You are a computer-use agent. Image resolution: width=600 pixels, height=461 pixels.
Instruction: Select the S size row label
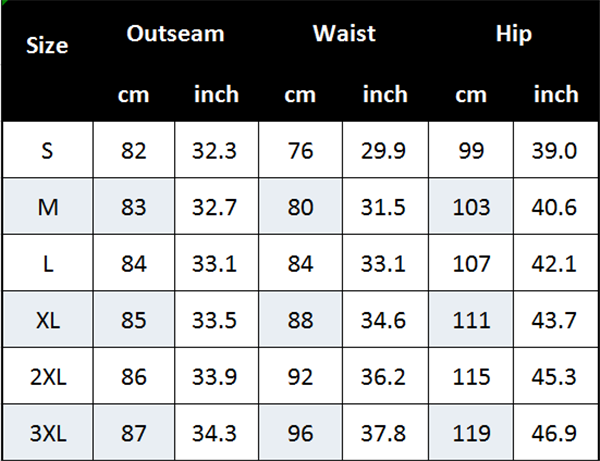pos(47,151)
